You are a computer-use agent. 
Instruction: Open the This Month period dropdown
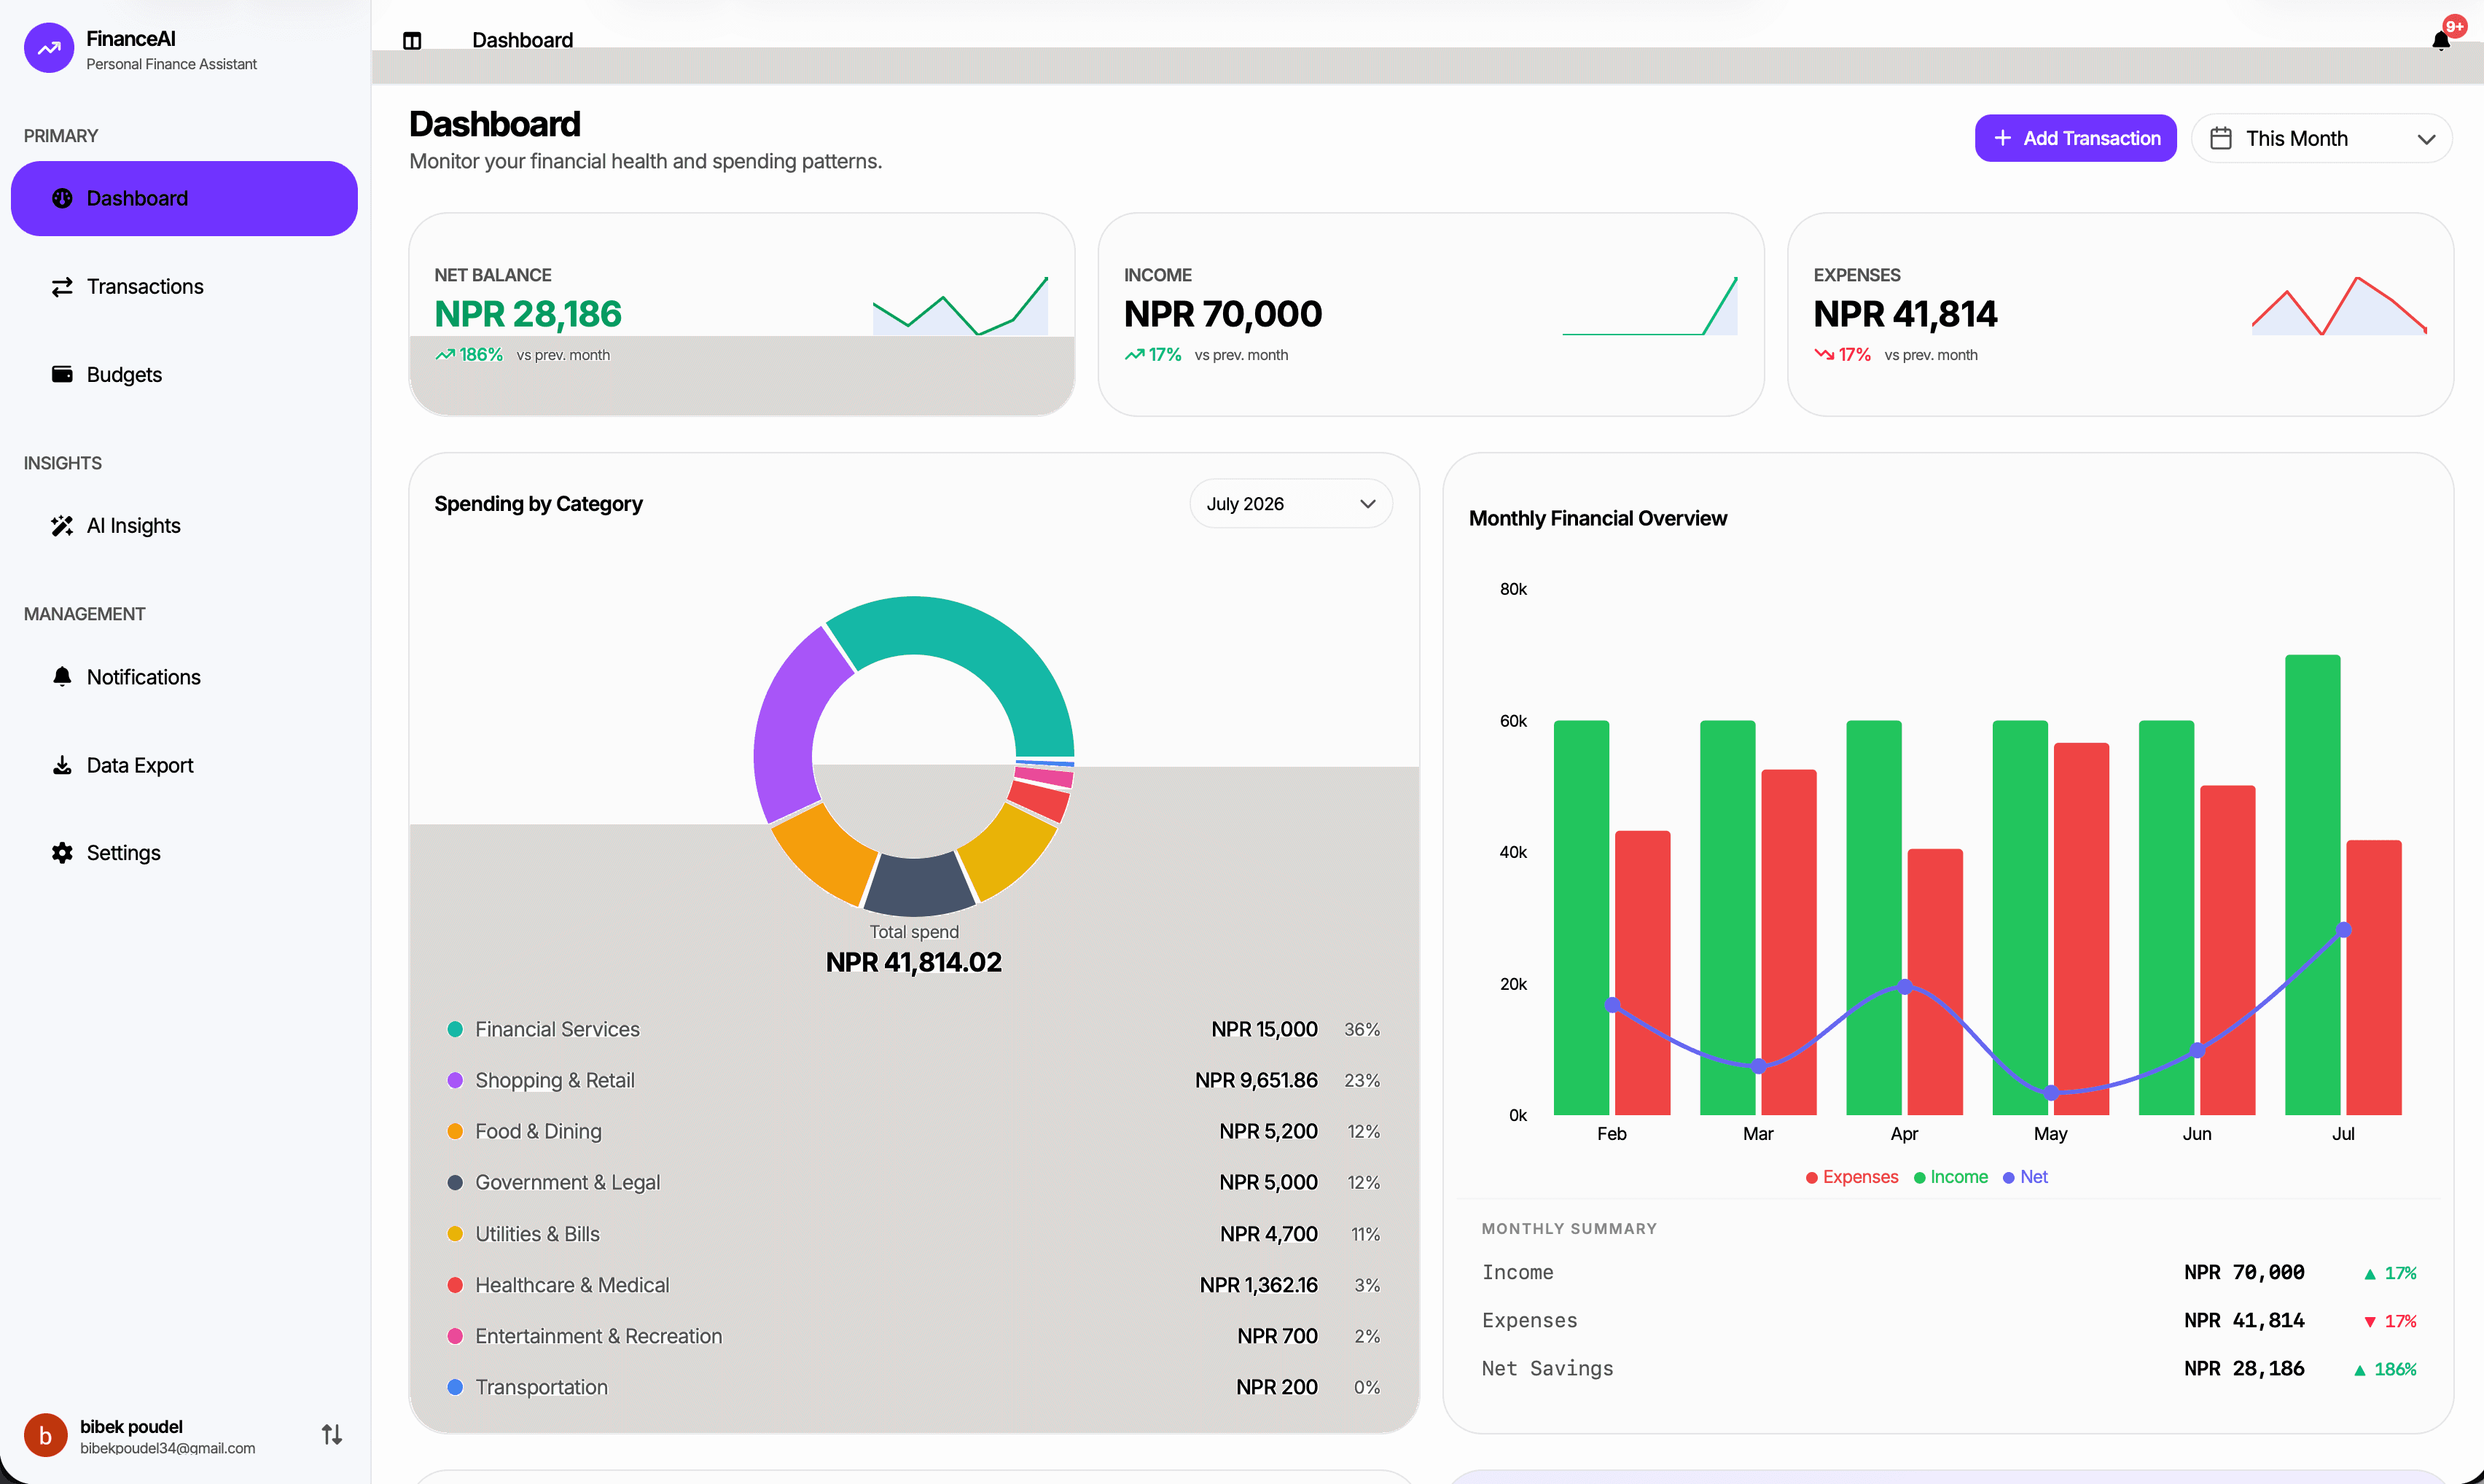pyautogui.click(x=2321, y=138)
